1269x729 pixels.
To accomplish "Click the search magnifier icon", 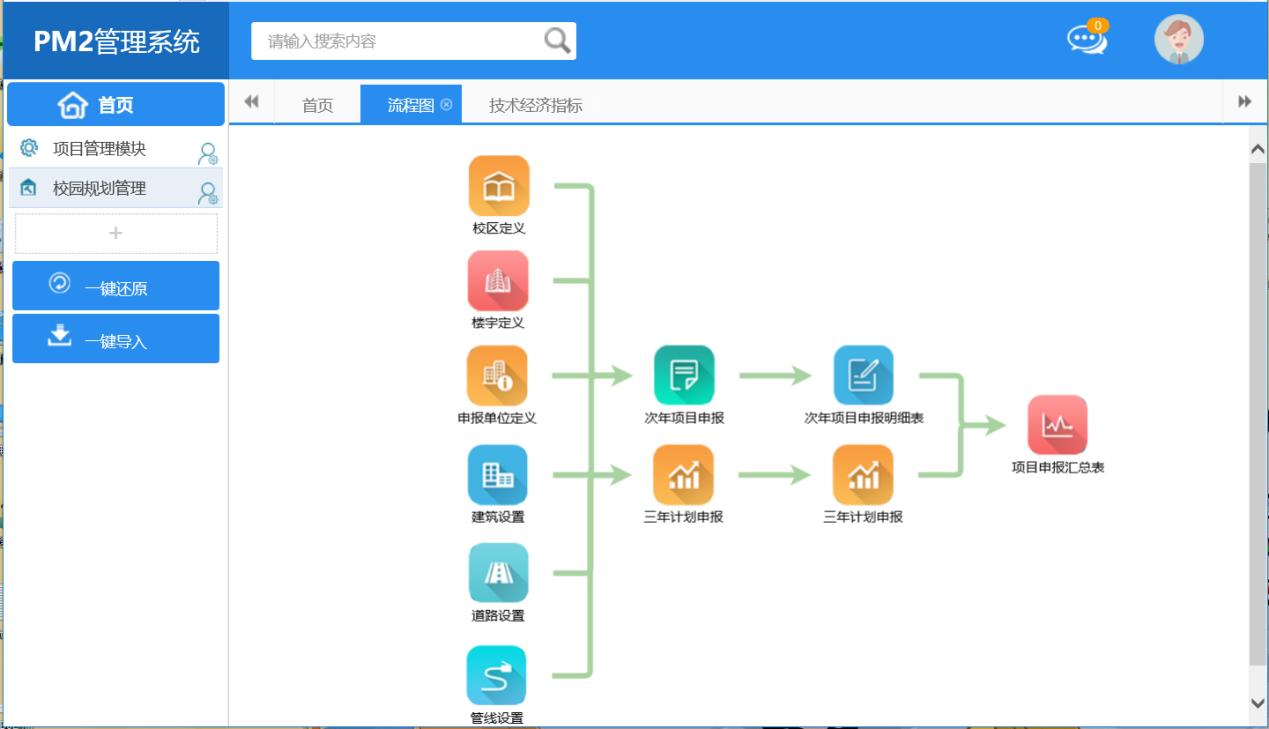I will (x=557, y=41).
